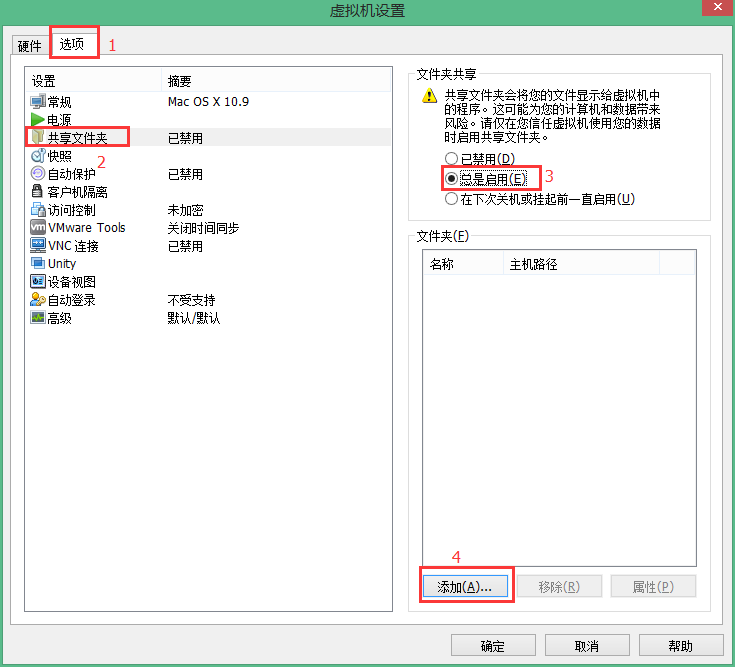Select the Unity row label
Viewport: 735px width, 667px height.
pos(62,263)
